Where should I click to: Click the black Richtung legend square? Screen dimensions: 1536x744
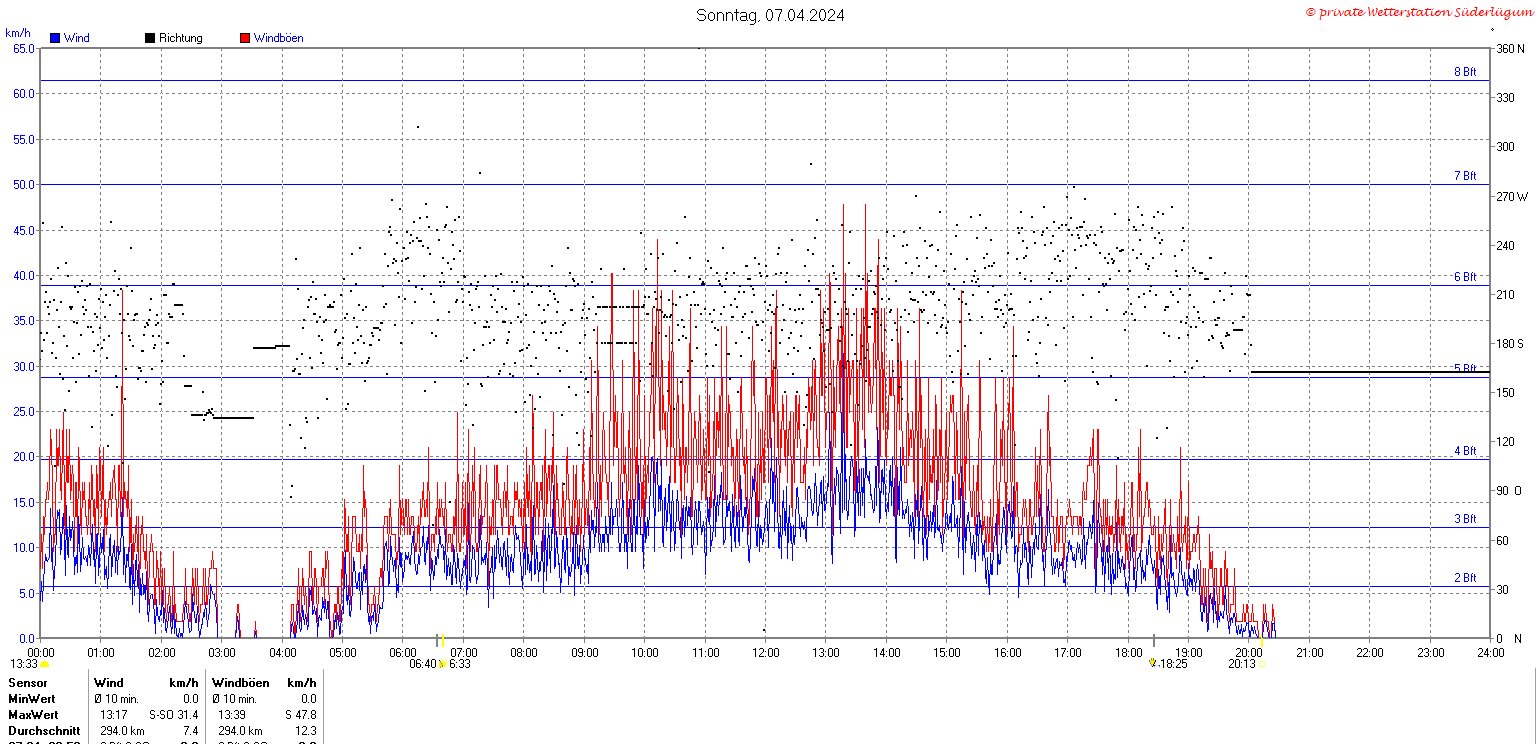coord(150,38)
